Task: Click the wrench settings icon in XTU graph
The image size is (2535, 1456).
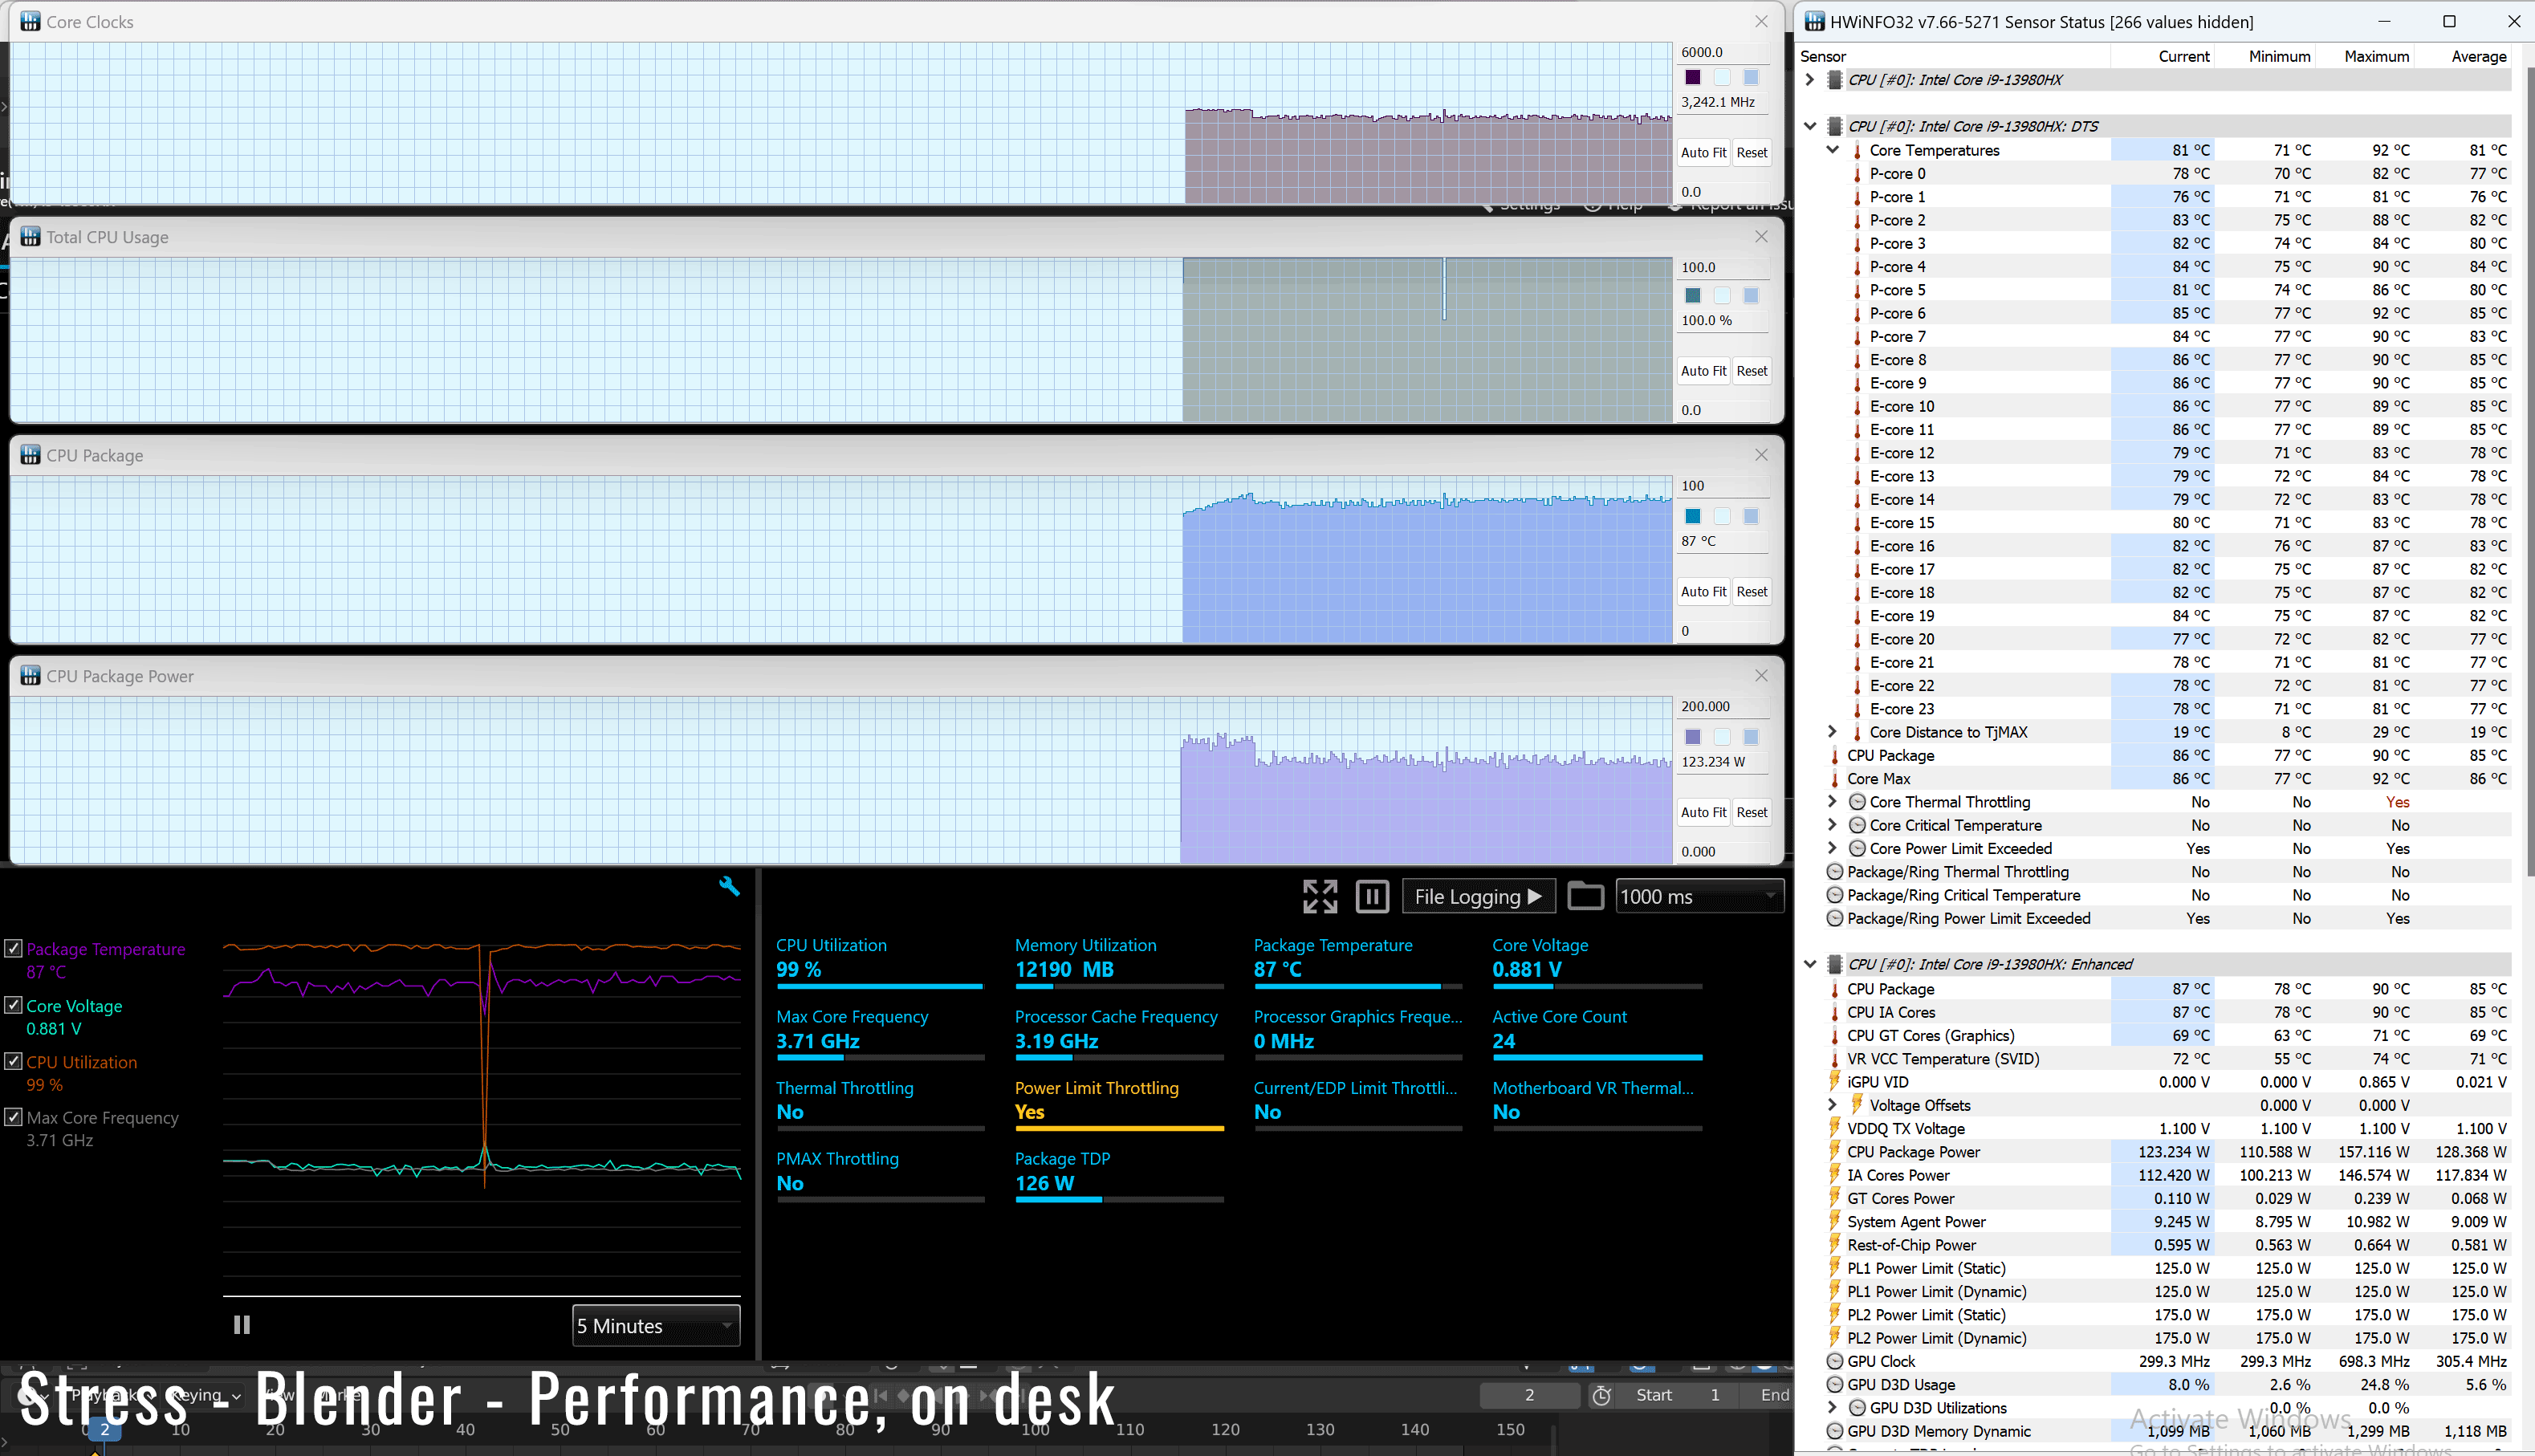Action: 729,886
